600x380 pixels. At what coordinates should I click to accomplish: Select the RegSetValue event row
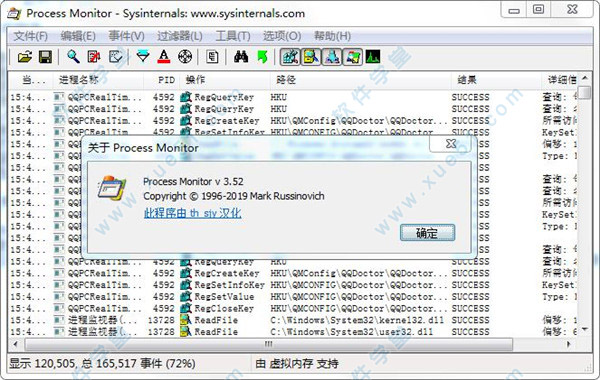(293, 297)
